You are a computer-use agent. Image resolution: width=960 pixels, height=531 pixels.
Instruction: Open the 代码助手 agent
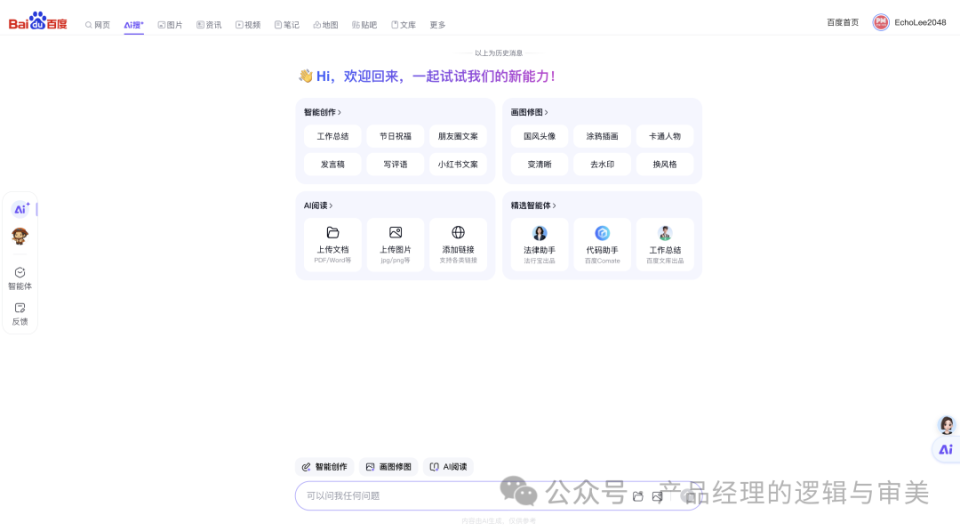(x=602, y=244)
